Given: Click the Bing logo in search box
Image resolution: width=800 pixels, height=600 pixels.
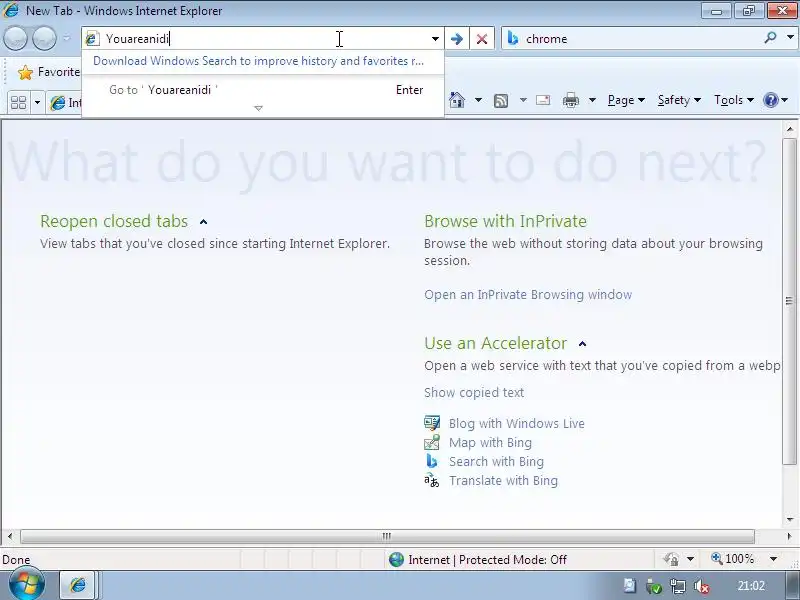Looking at the screenshot, I should click(x=513, y=38).
